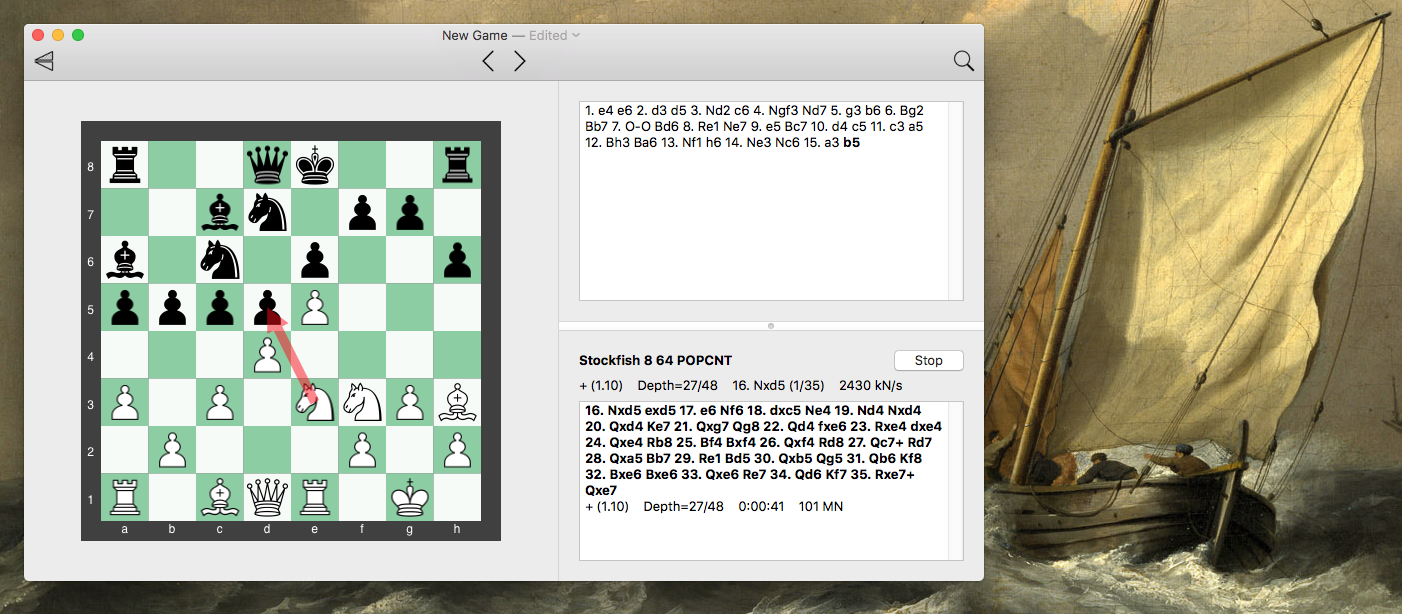
Task: Select the black pawn on h6
Action: pyautogui.click(x=457, y=260)
